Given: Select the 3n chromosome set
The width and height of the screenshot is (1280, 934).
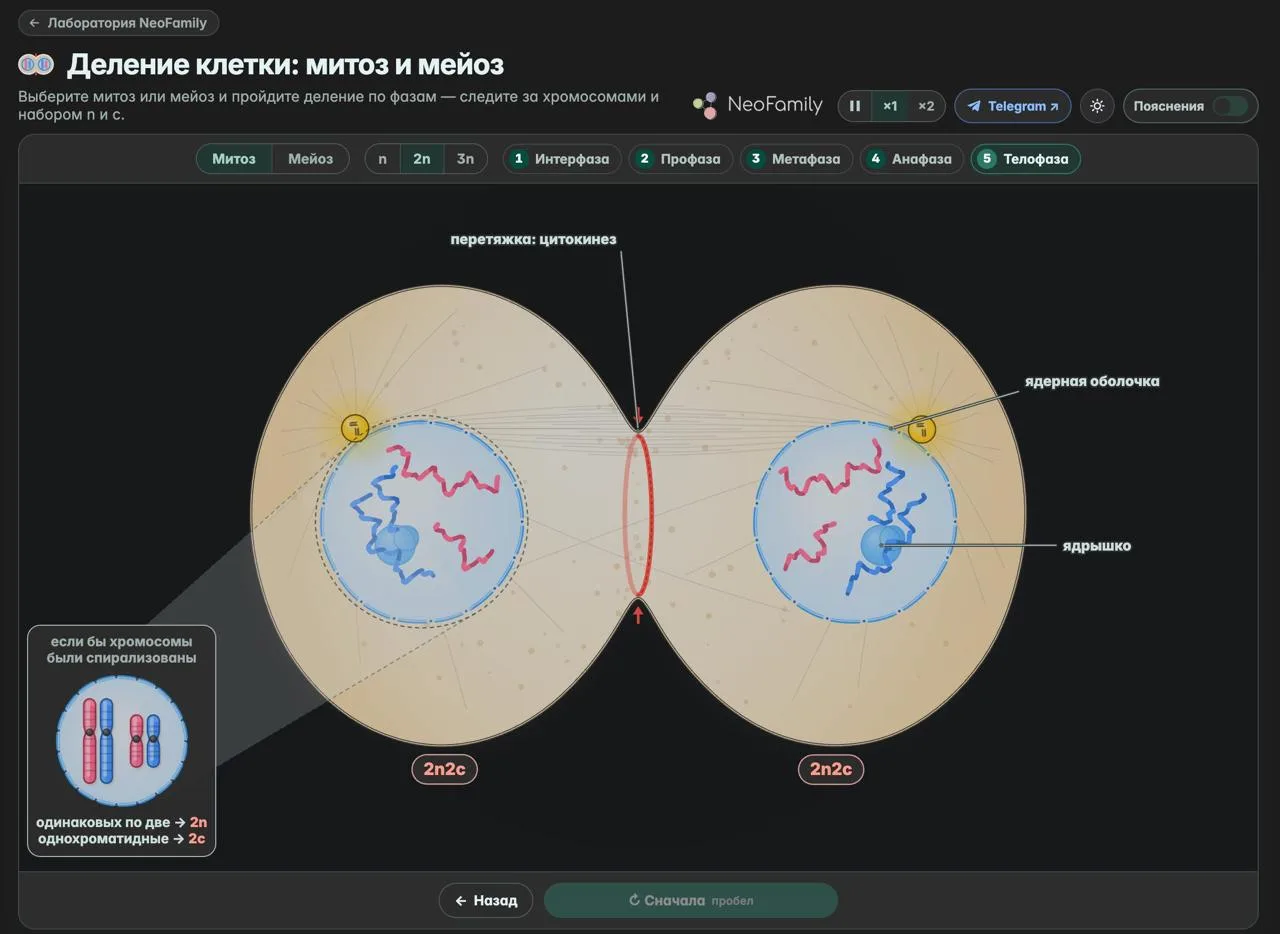Looking at the screenshot, I should click(x=465, y=159).
